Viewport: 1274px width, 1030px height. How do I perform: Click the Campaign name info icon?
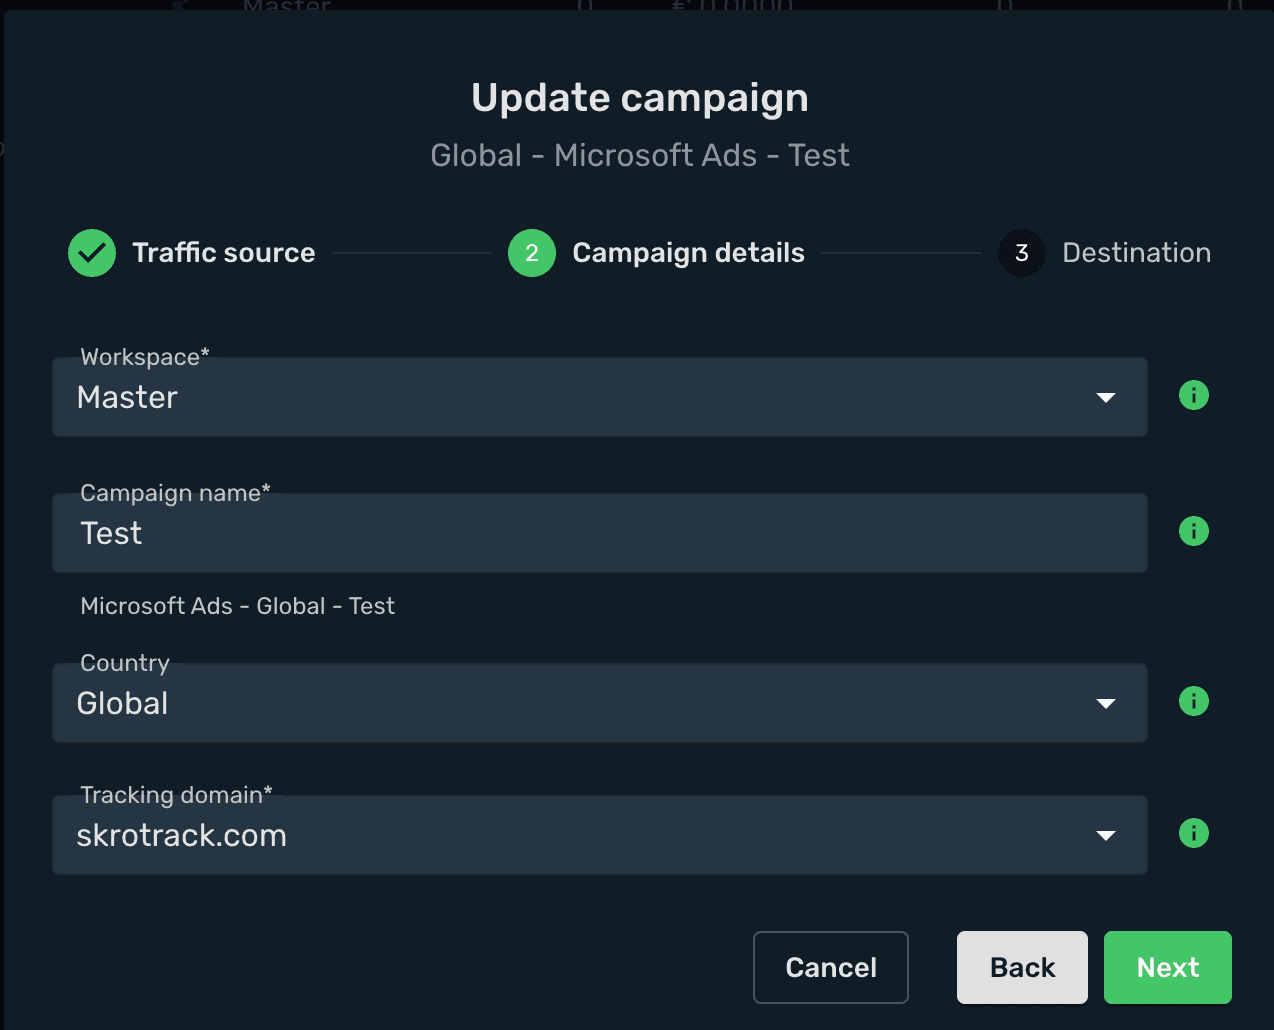click(x=1194, y=531)
